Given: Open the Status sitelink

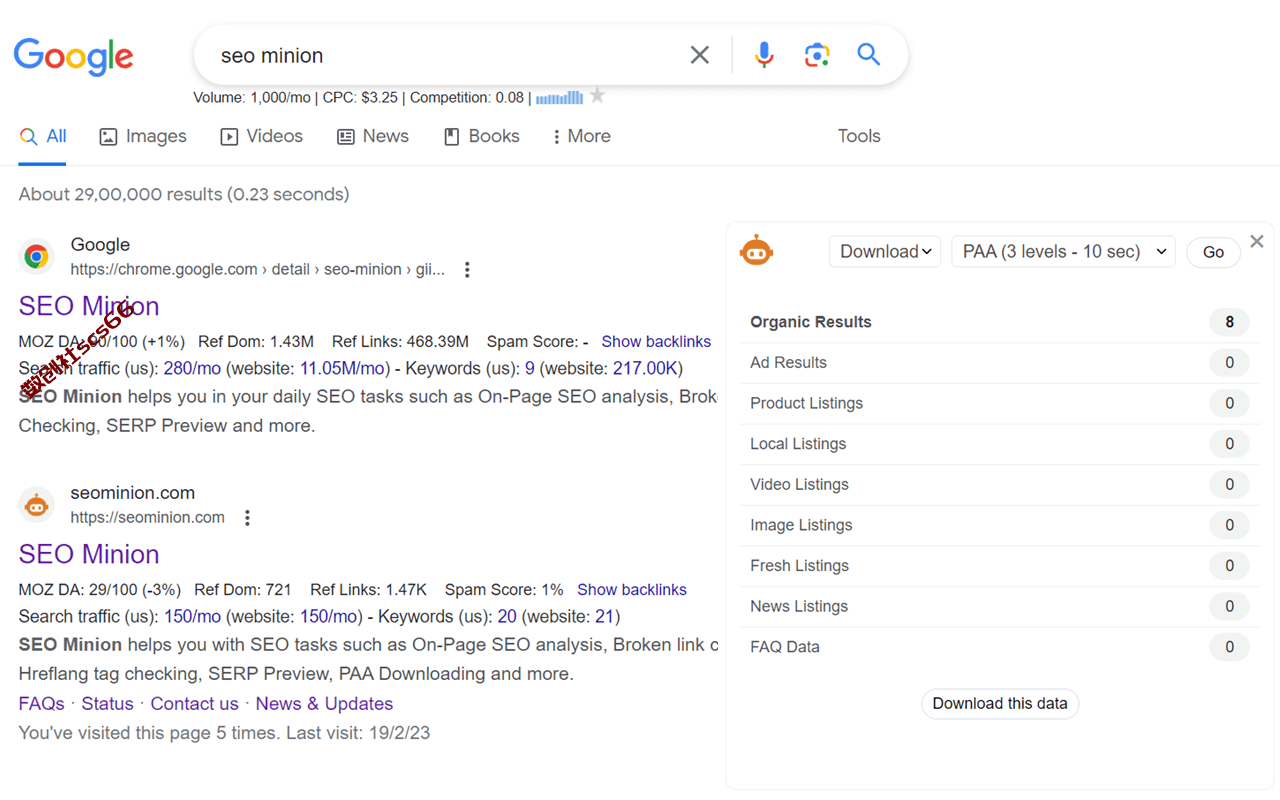Looking at the screenshot, I should pyautogui.click(x=108, y=704).
